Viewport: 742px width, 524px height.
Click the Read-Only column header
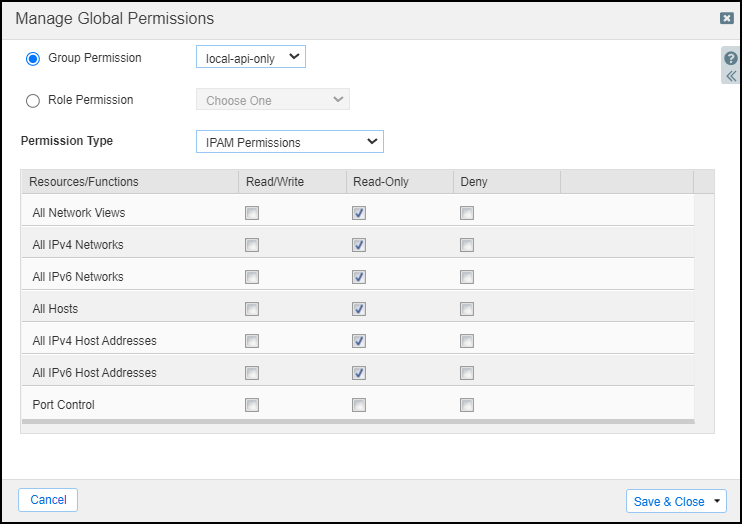pyautogui.click(x=381, y=182)
